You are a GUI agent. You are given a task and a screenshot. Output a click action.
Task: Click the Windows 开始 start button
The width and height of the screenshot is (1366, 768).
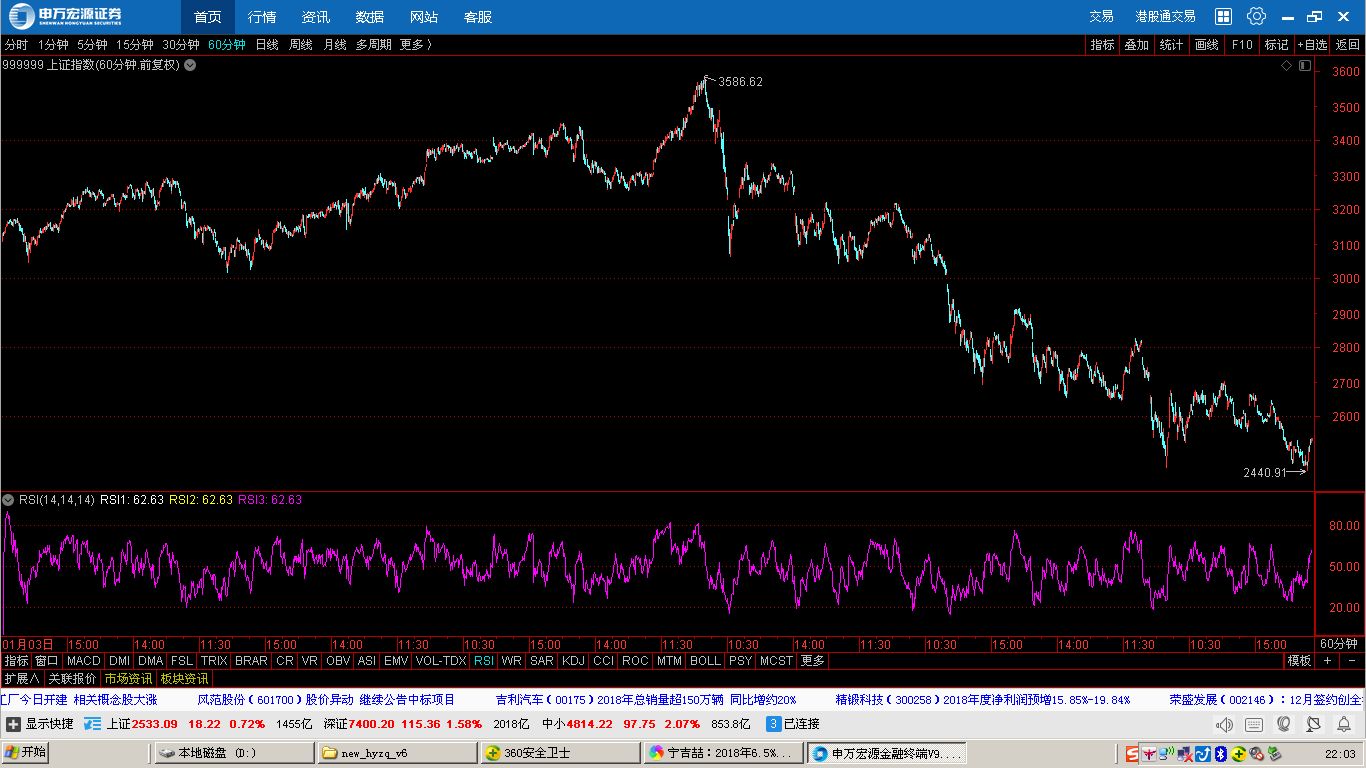(27, 753)
